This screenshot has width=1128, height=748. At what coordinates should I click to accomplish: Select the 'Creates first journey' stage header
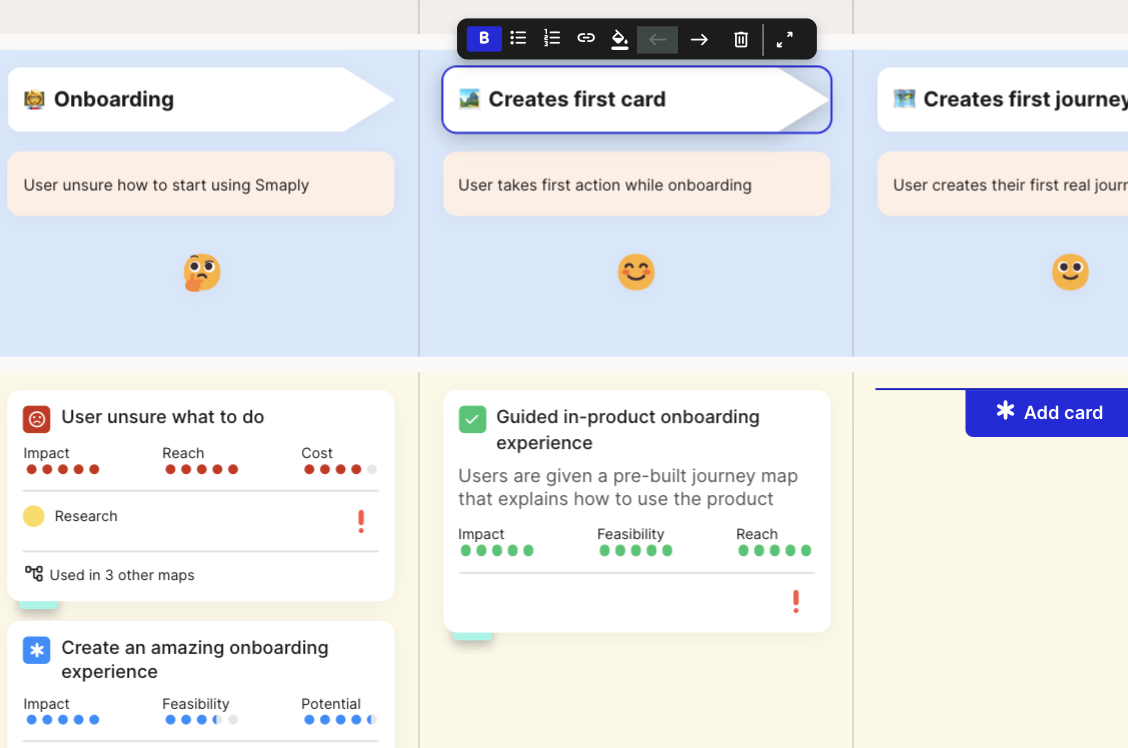[x=1013, y=99]
